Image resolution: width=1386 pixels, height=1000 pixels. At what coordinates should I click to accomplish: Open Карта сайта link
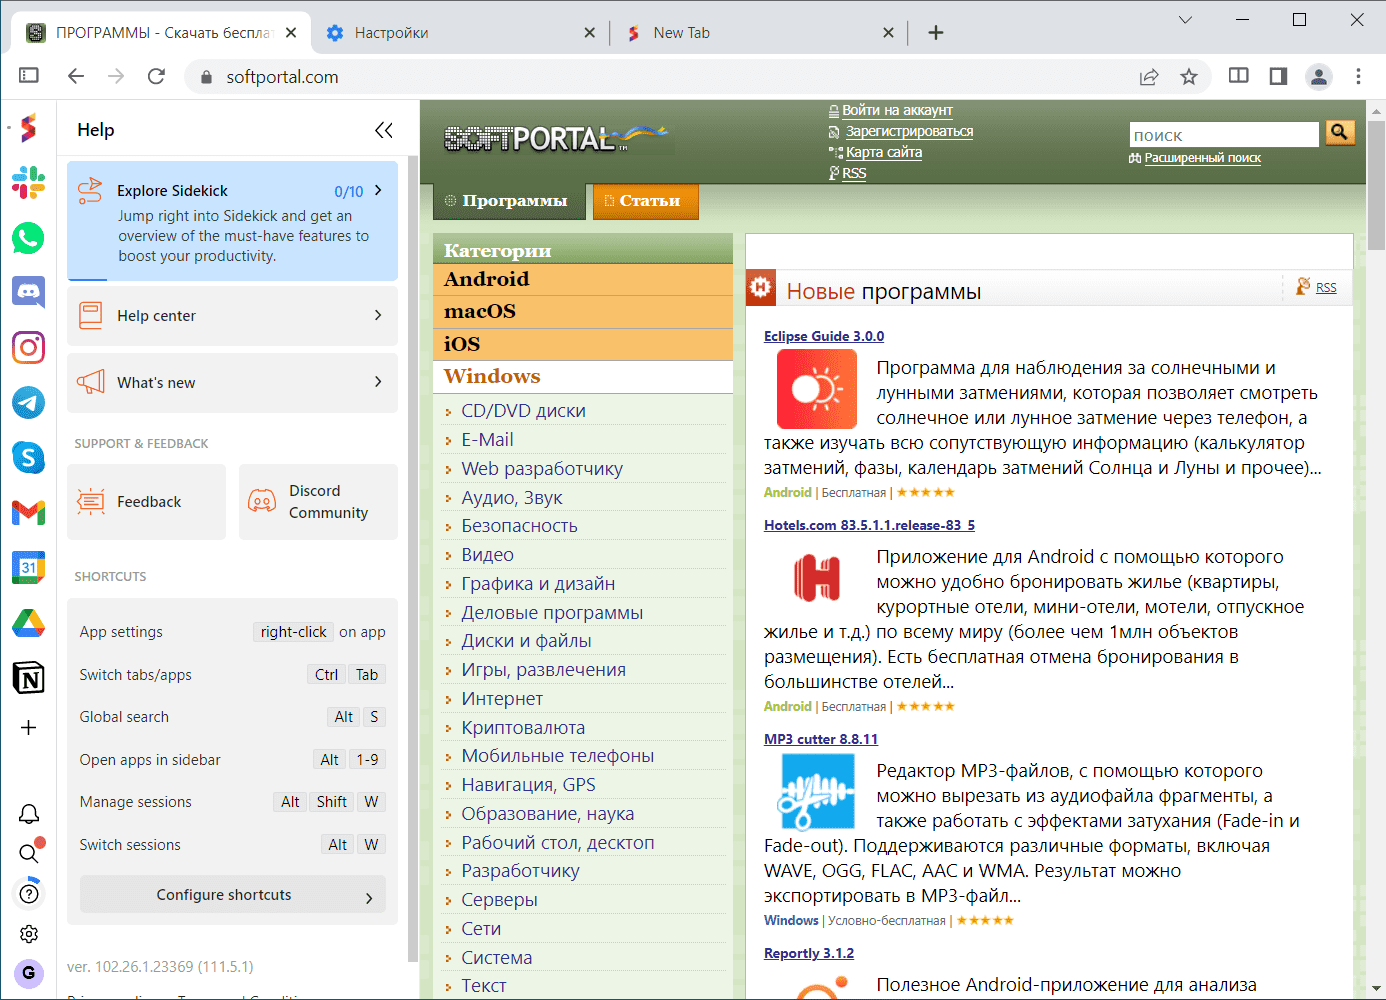[x=884, y=152]
